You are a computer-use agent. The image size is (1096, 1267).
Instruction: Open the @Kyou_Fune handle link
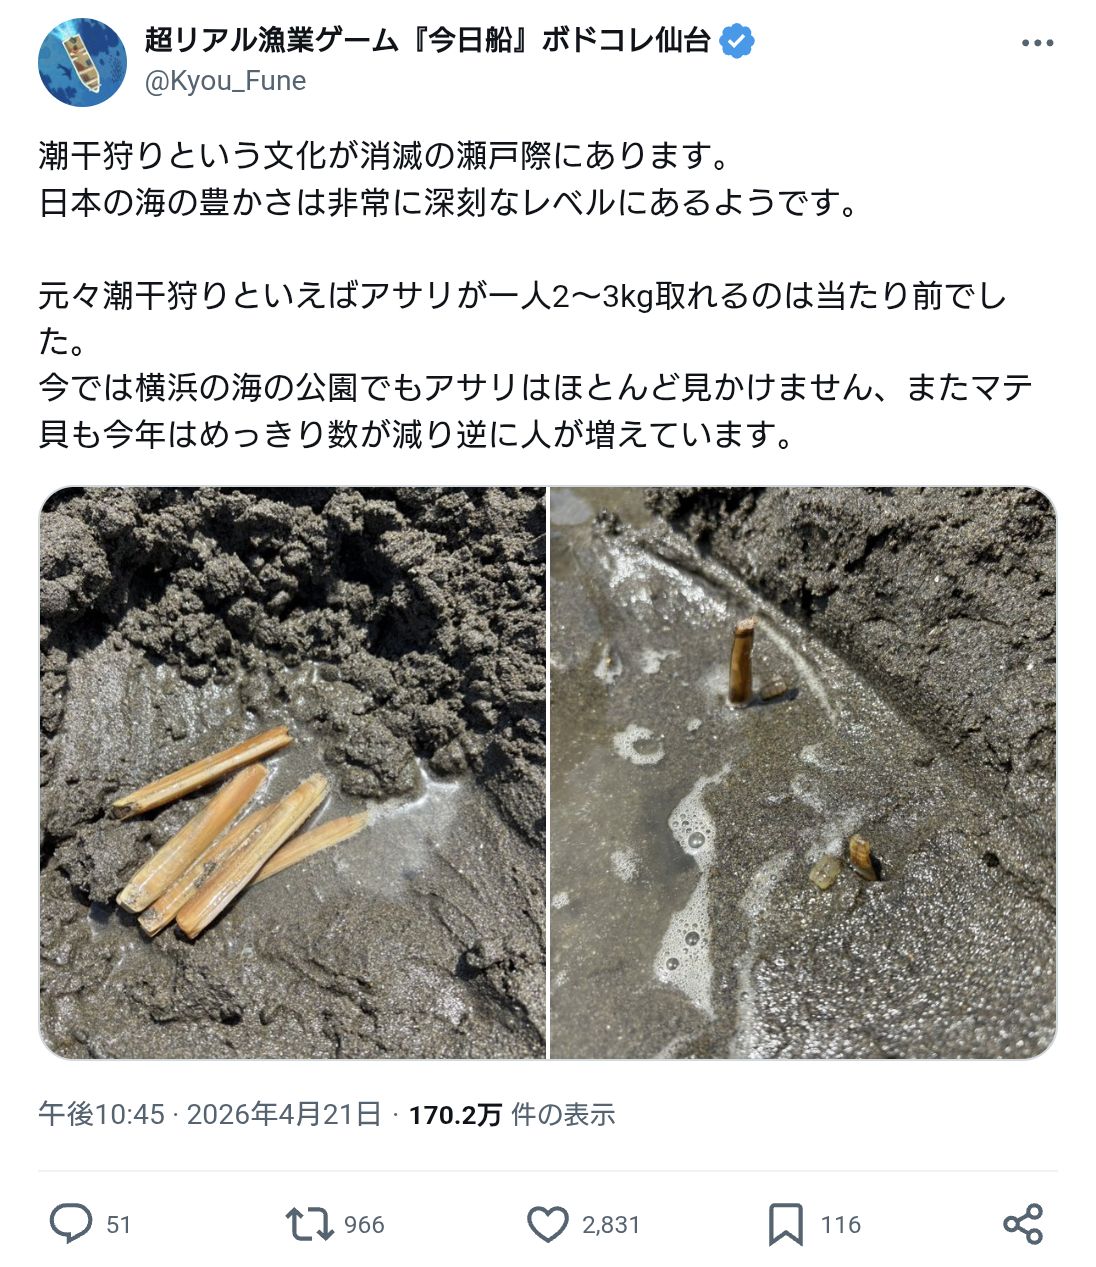[225, 81]
